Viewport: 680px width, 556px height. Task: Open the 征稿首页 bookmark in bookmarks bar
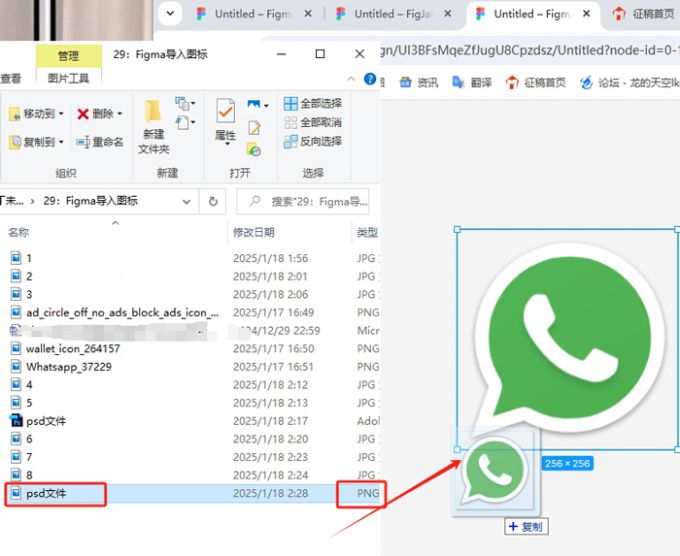coord(536,82)
